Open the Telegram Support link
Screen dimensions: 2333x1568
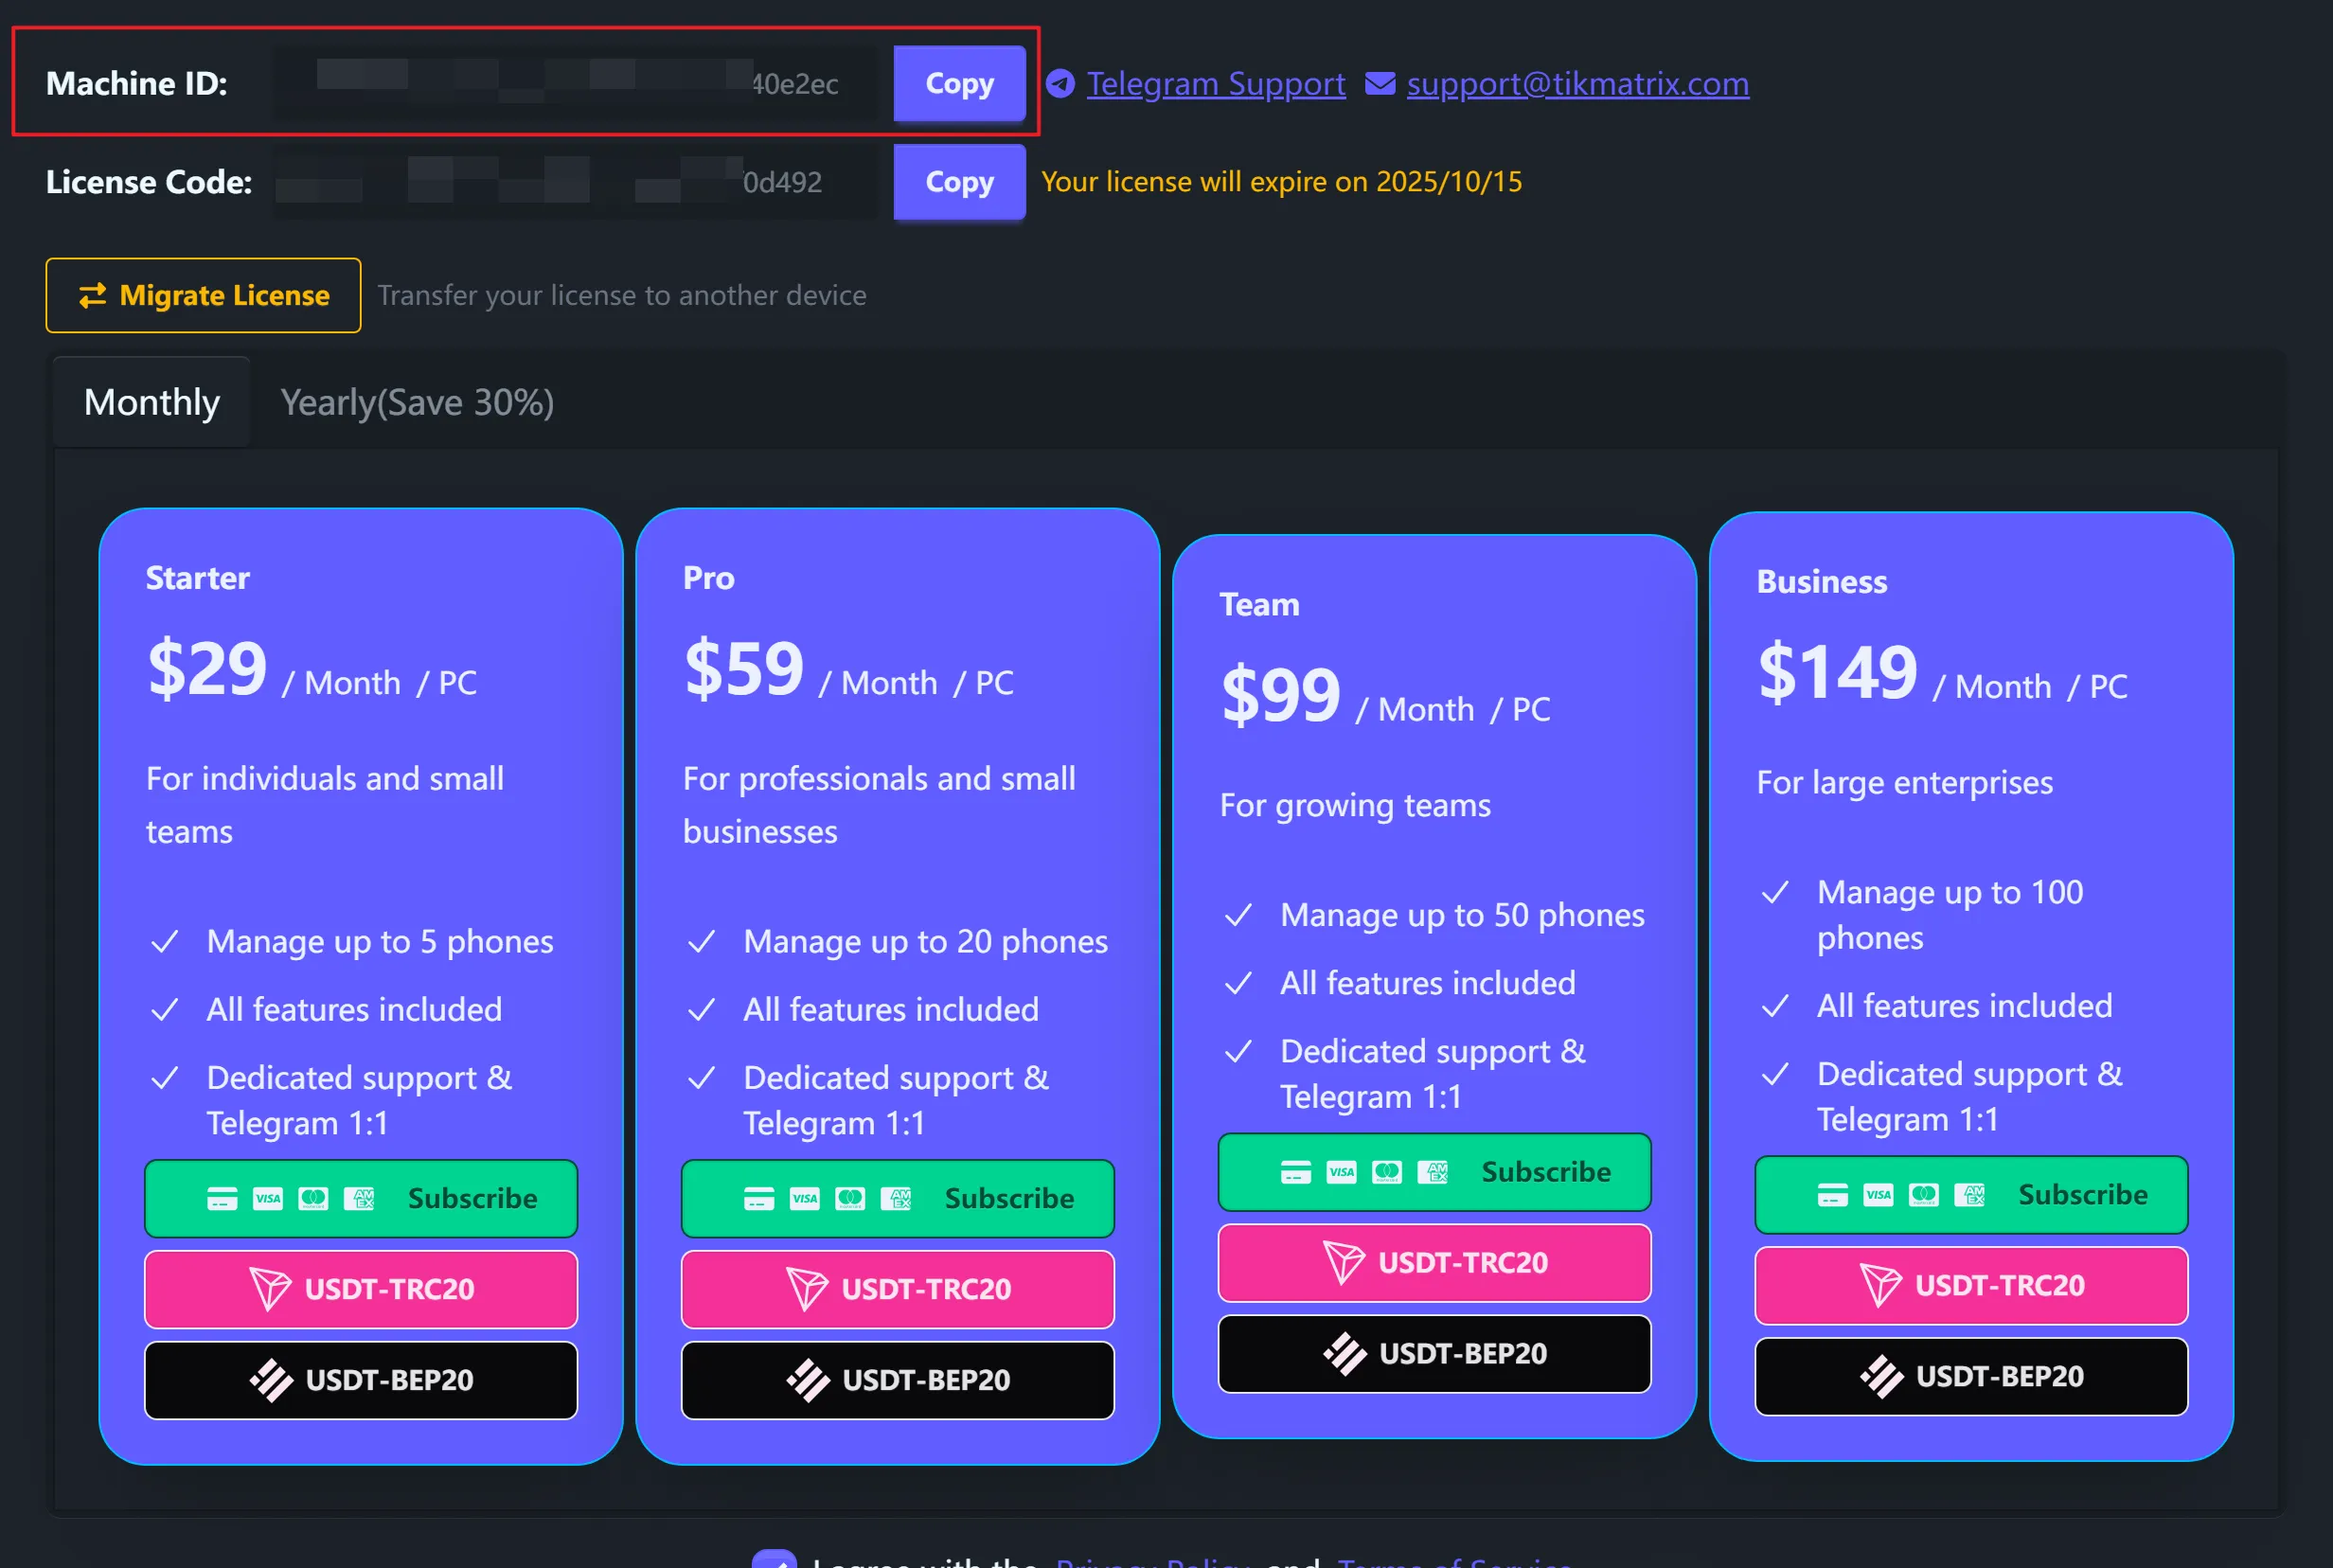(x=1216, y=84)
